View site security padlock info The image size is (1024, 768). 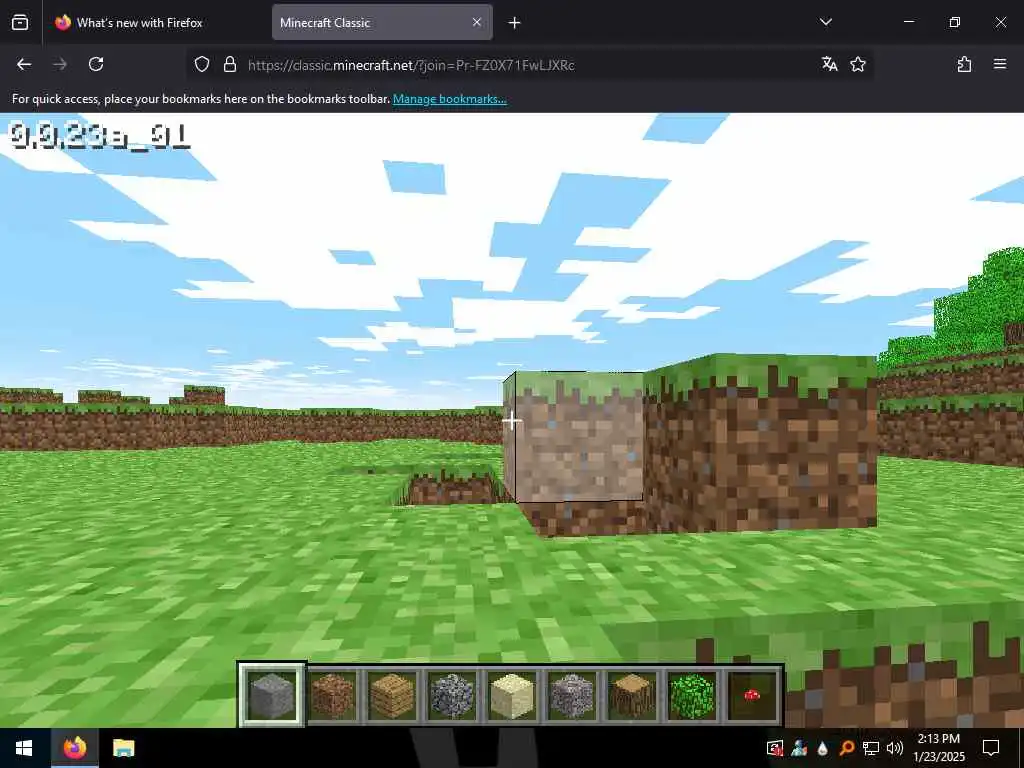click(x=230, y=64)
